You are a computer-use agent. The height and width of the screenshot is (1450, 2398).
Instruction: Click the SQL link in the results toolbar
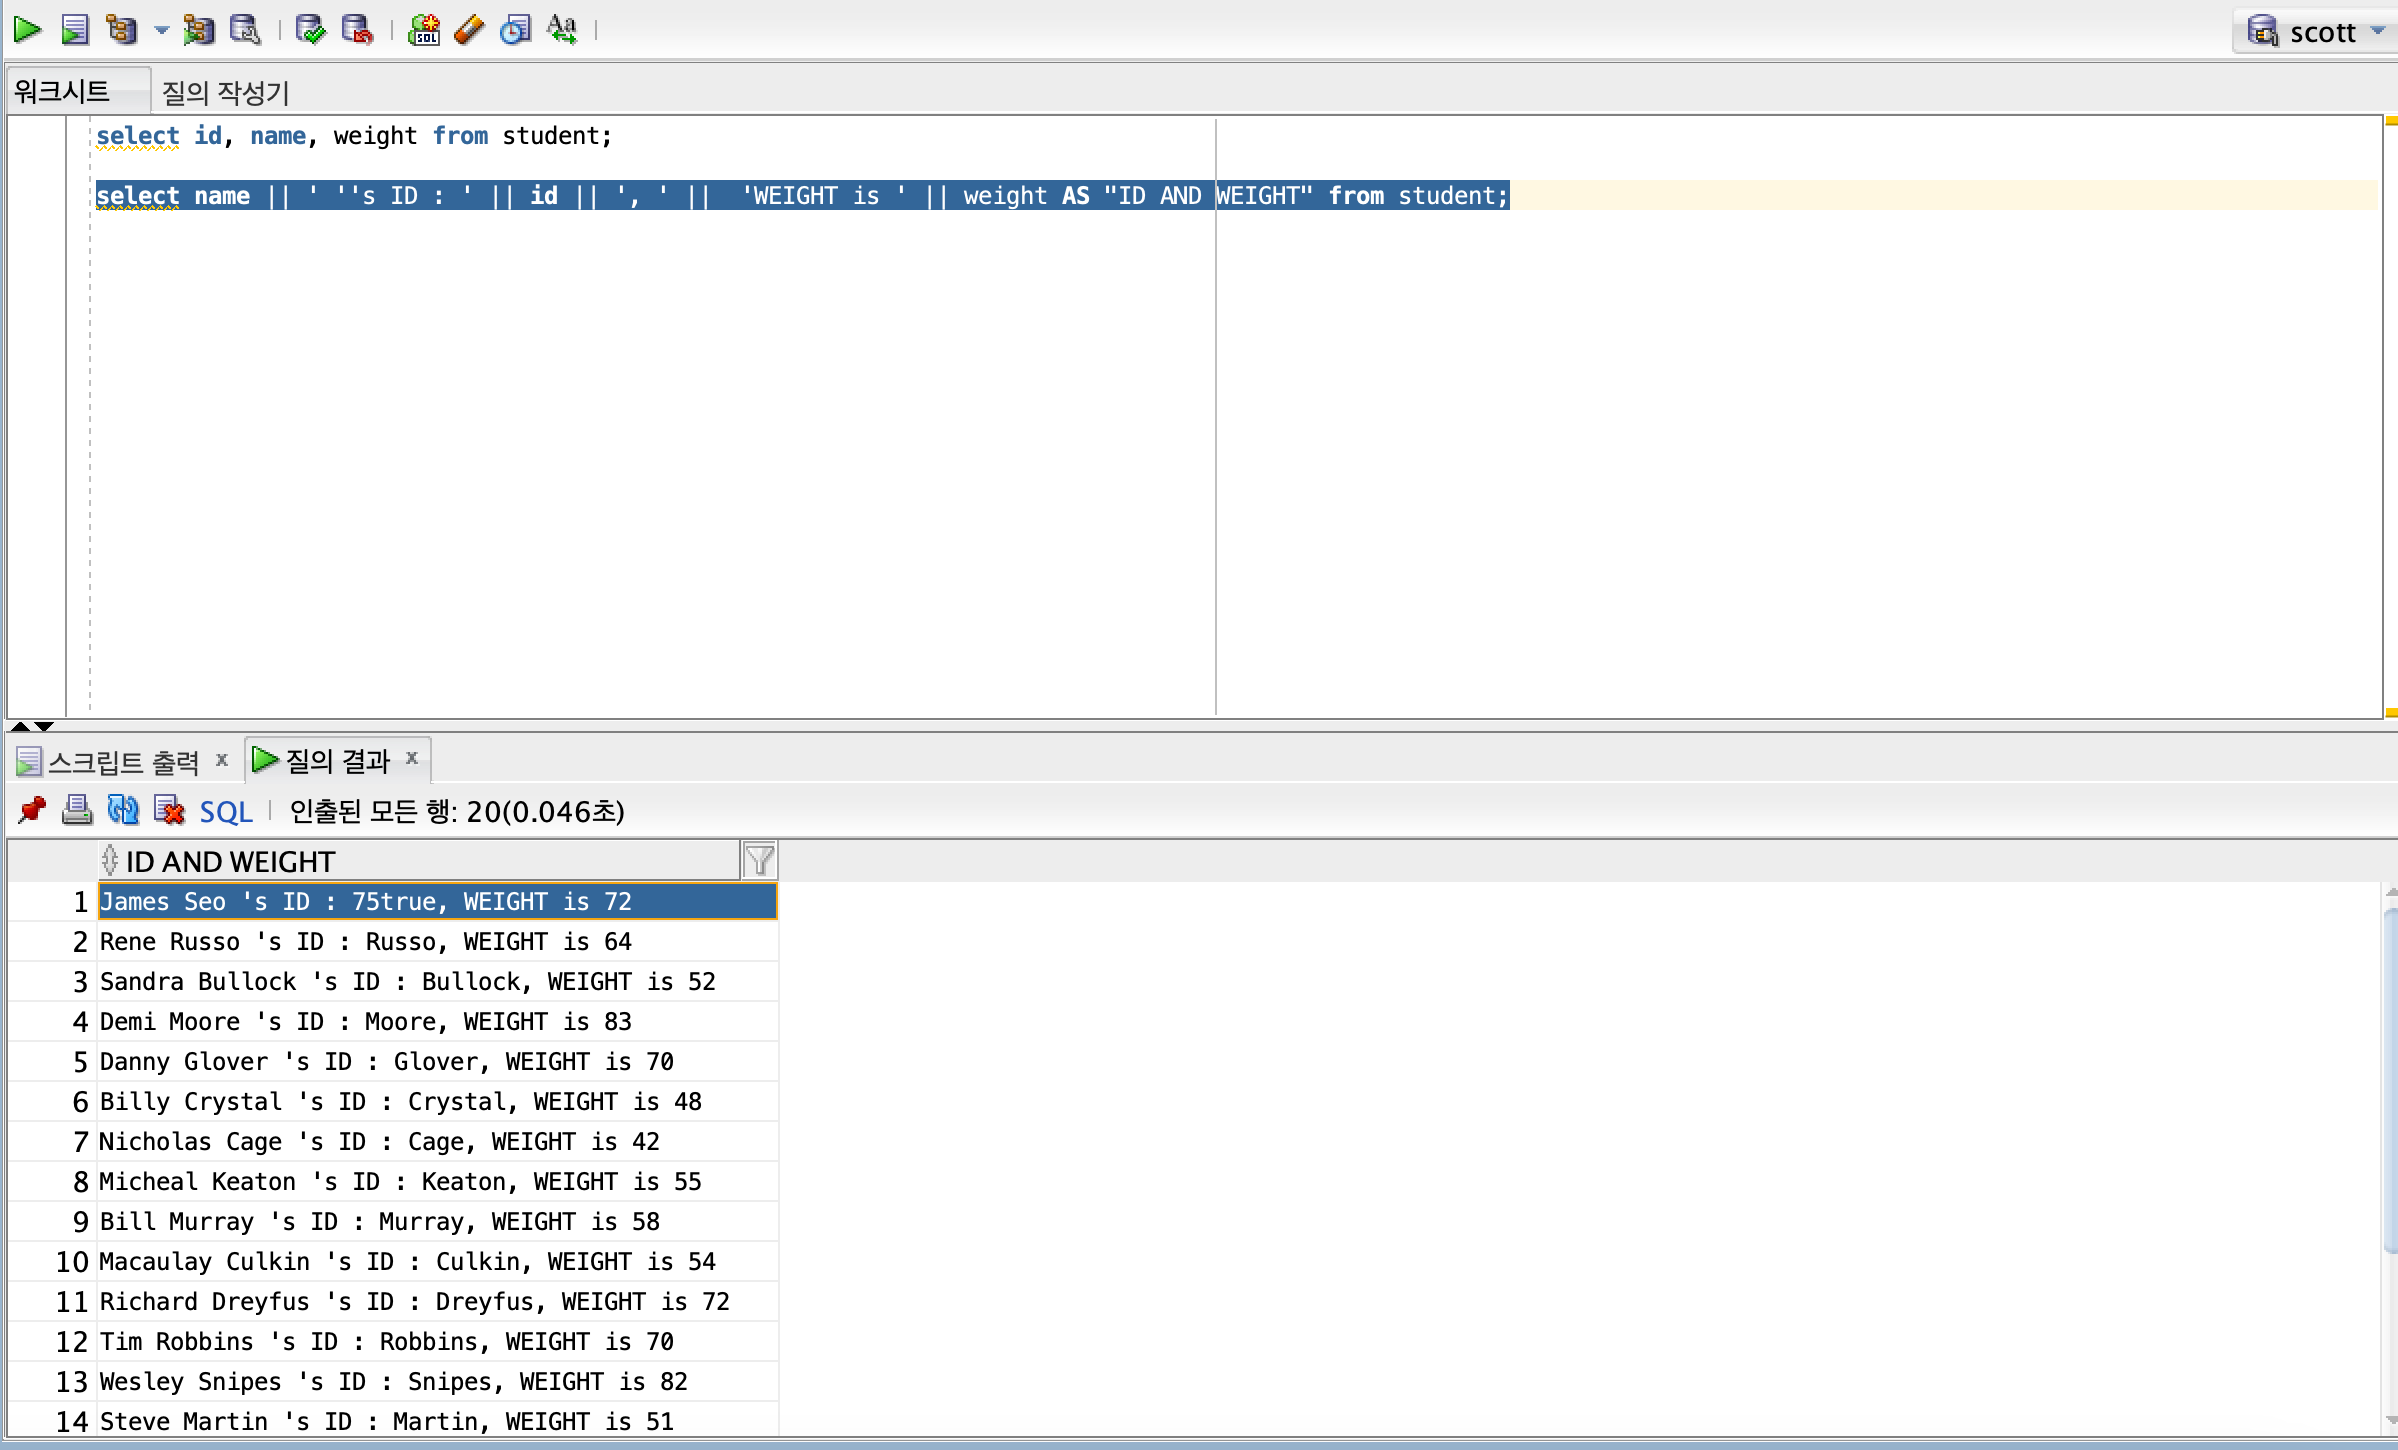point(226,812)
